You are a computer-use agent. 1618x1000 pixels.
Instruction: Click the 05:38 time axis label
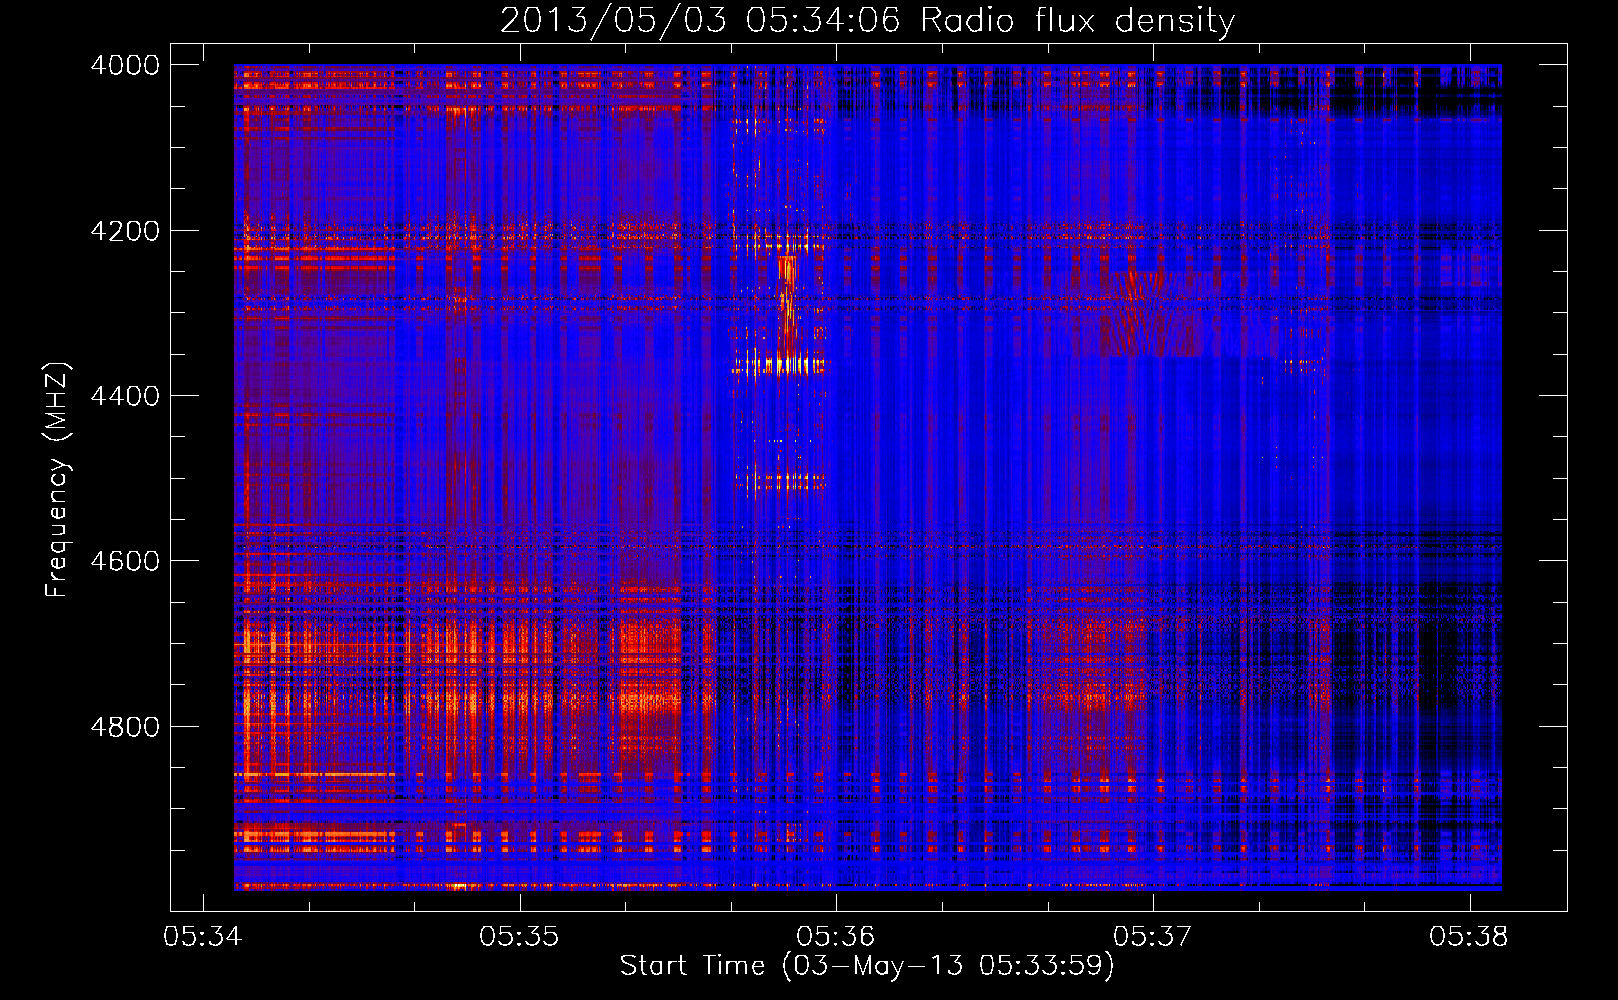(1469, 937)
